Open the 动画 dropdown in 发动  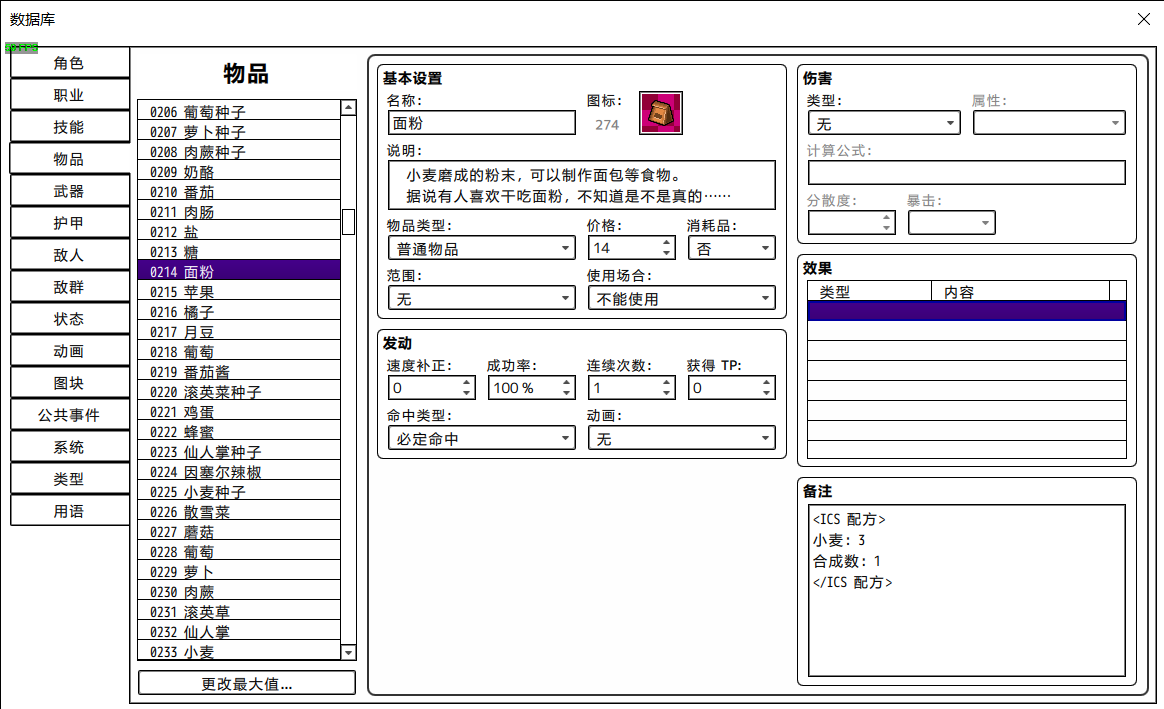point(681,438)
